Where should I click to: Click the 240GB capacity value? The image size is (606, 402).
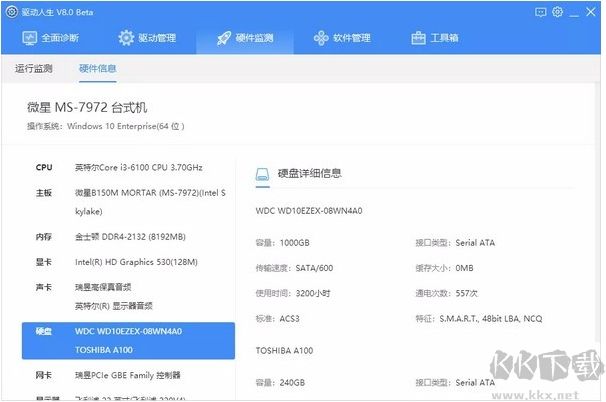(x=292, y=383)
